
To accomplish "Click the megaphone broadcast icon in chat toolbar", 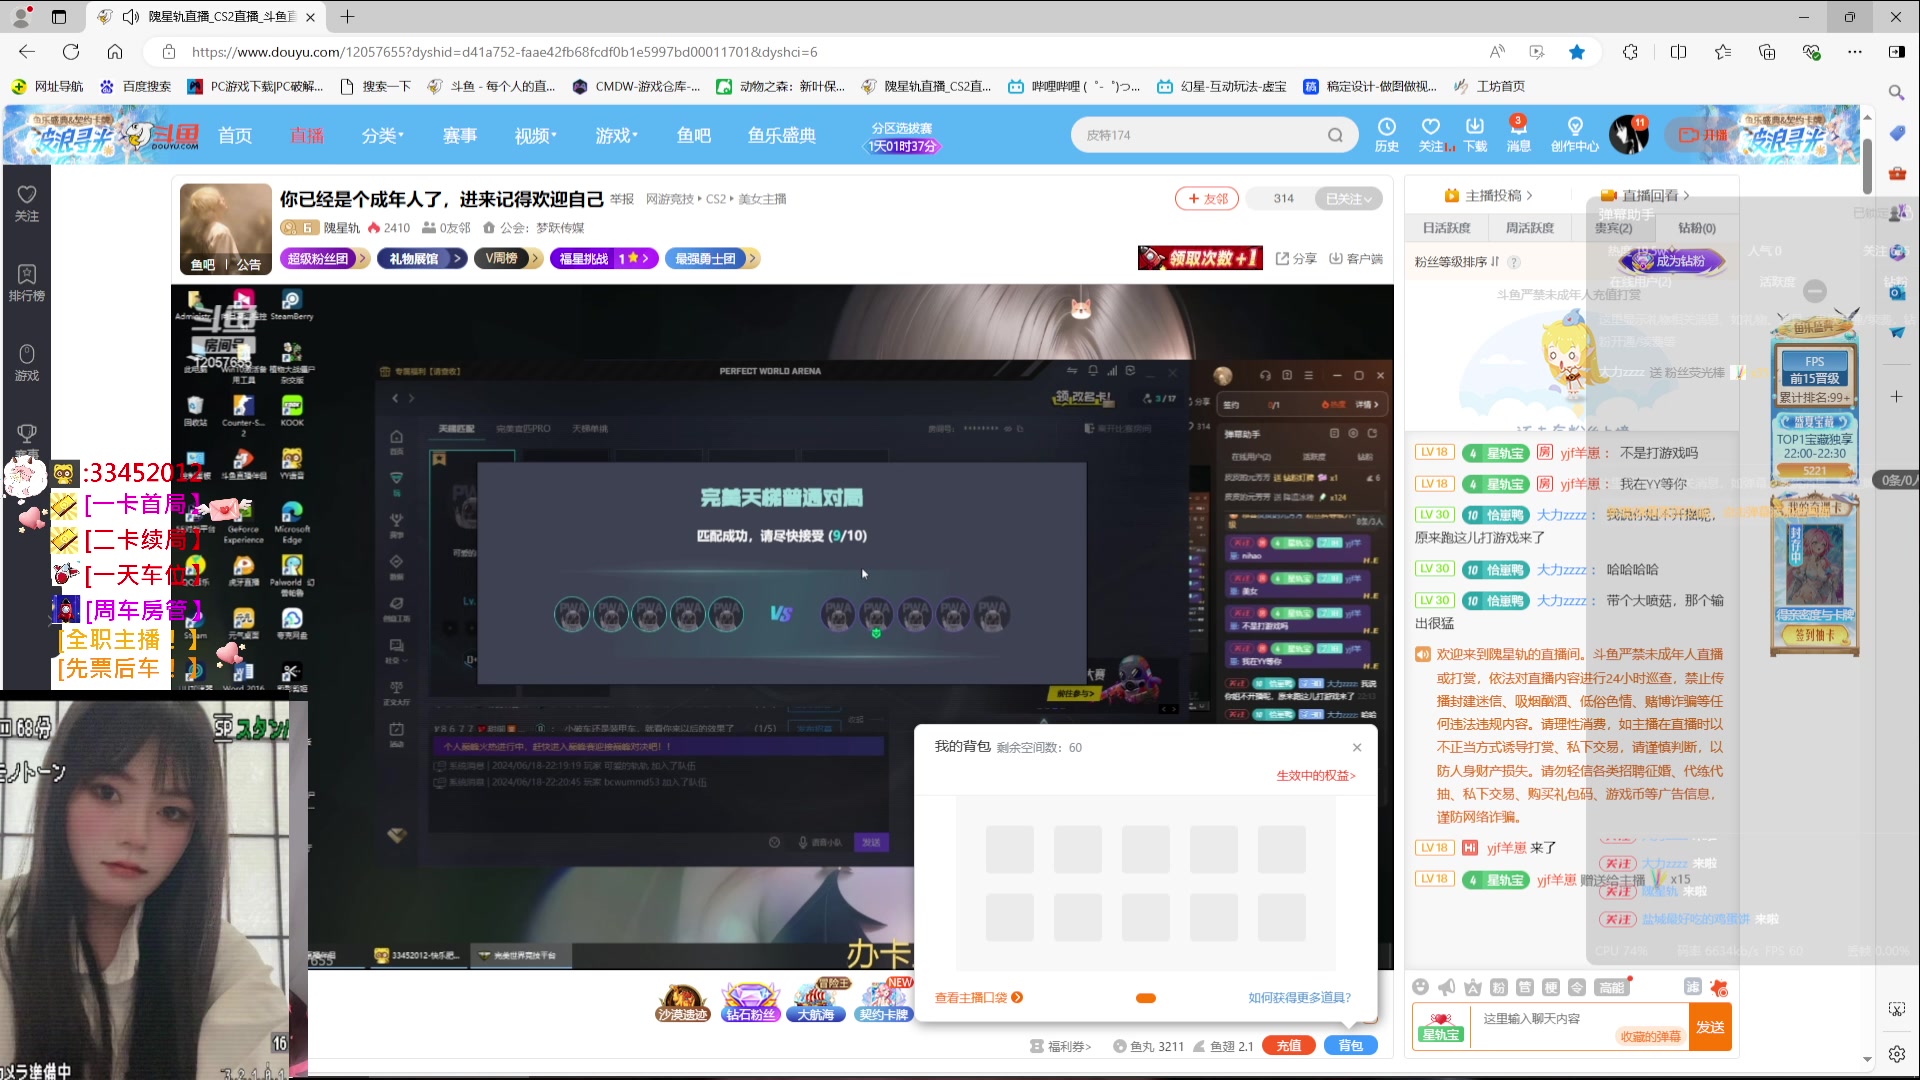I will (1446, 987).
